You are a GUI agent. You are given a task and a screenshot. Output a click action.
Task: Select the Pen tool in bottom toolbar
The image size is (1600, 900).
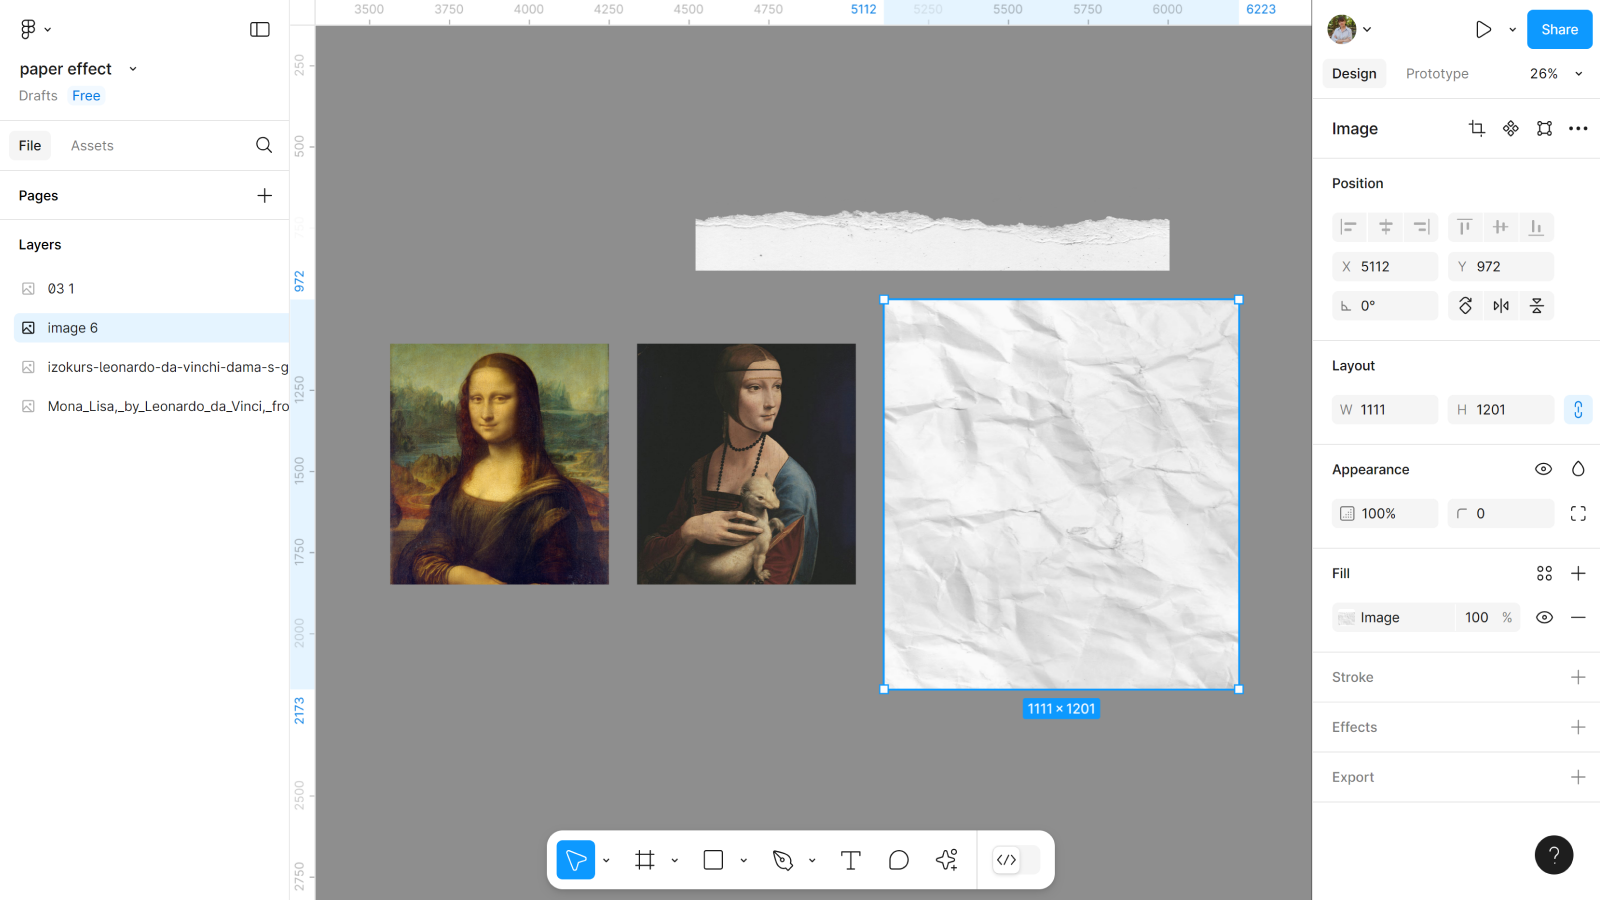[x=783, y=860]
